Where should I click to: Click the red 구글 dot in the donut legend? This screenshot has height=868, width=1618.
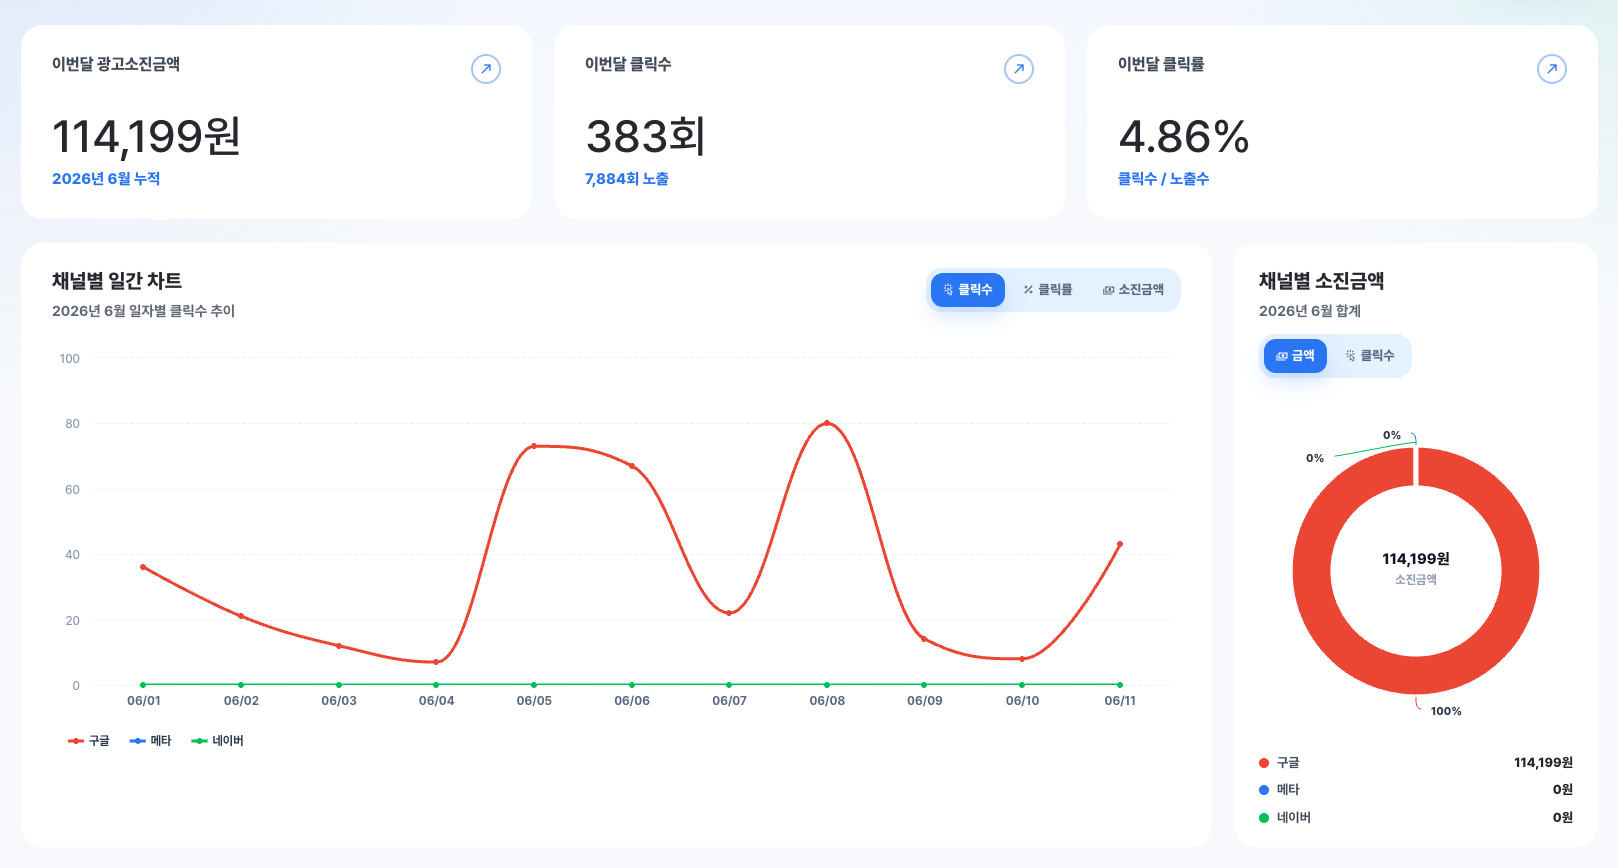click(x=1264, y=763)
